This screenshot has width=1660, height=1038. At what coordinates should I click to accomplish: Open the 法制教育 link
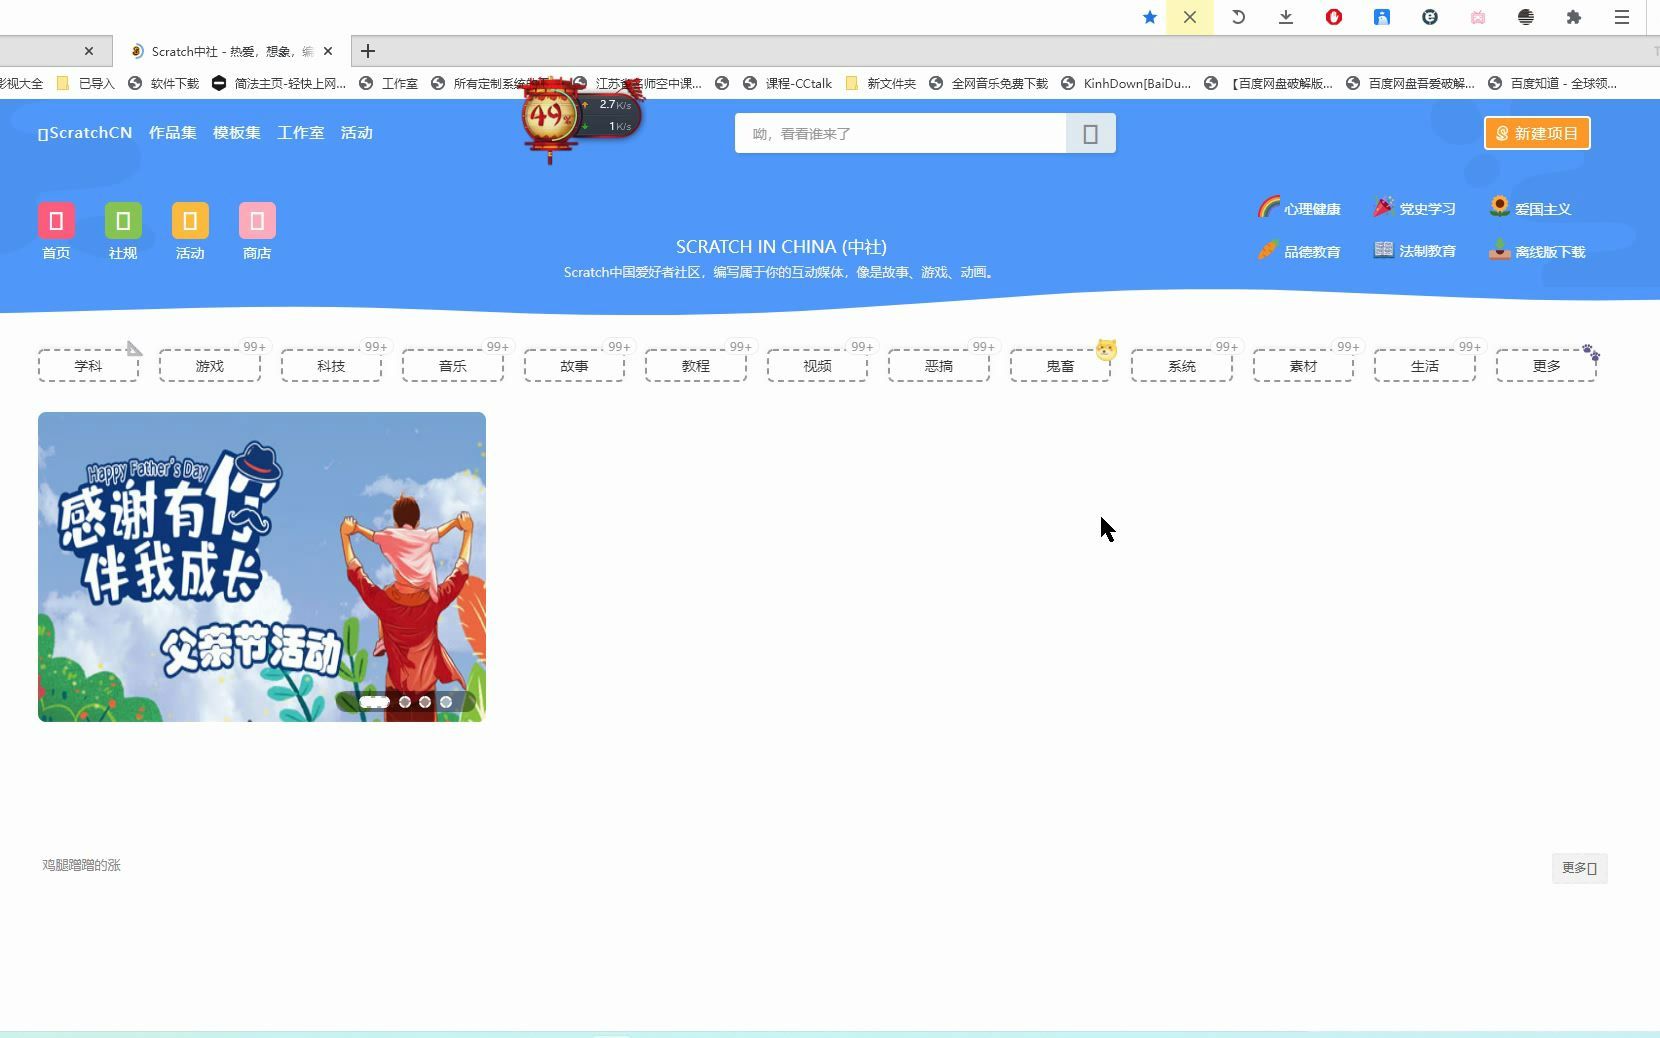[x=1414, y=251]
